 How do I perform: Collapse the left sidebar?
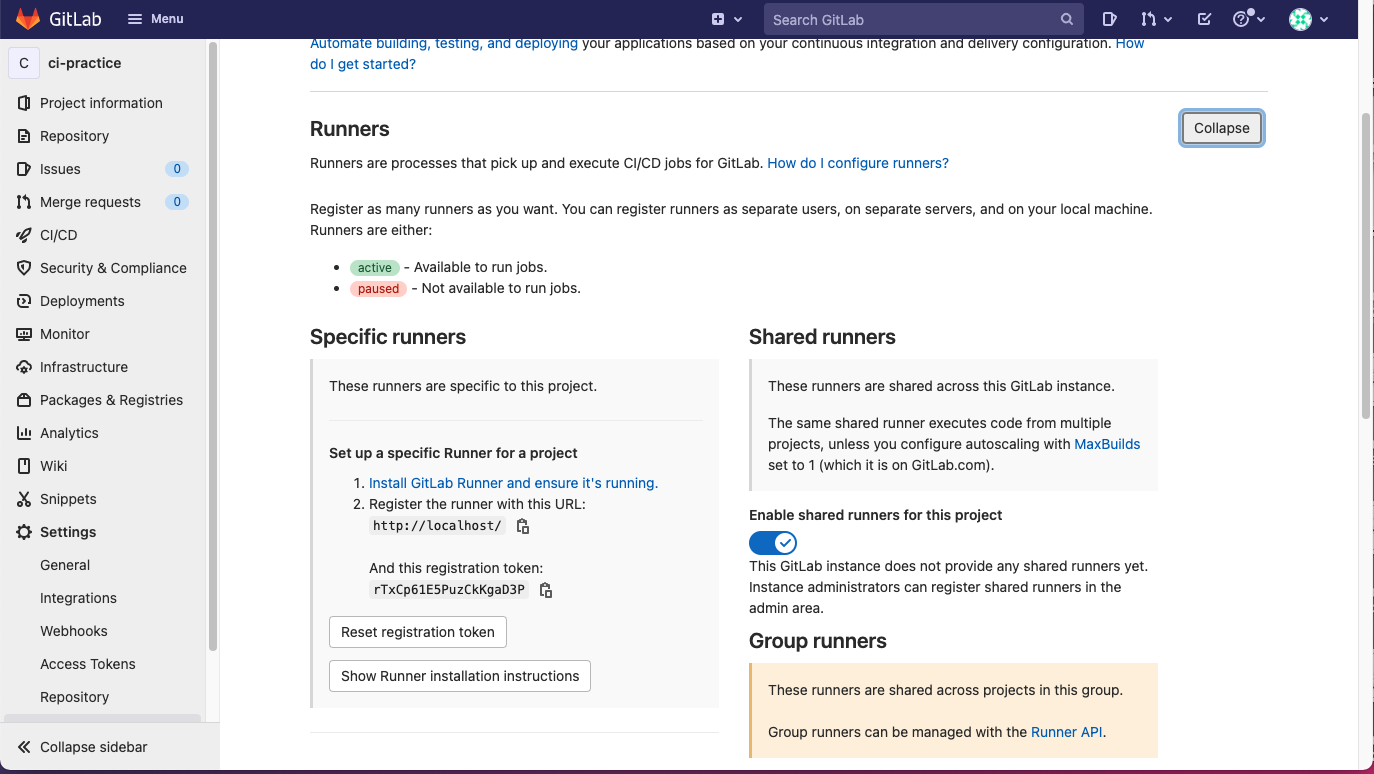click(x=93, y=746)
